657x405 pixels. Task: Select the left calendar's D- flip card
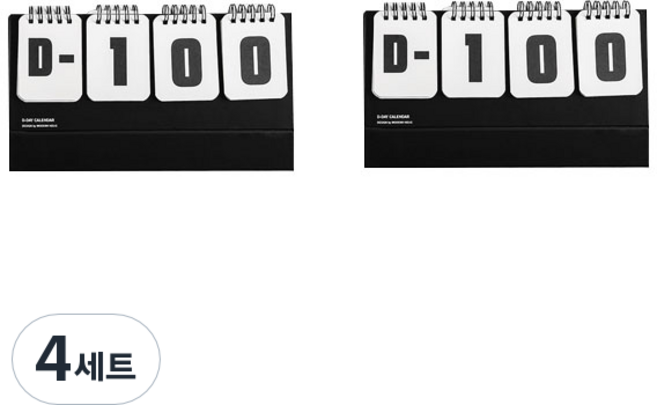[50, 58]
